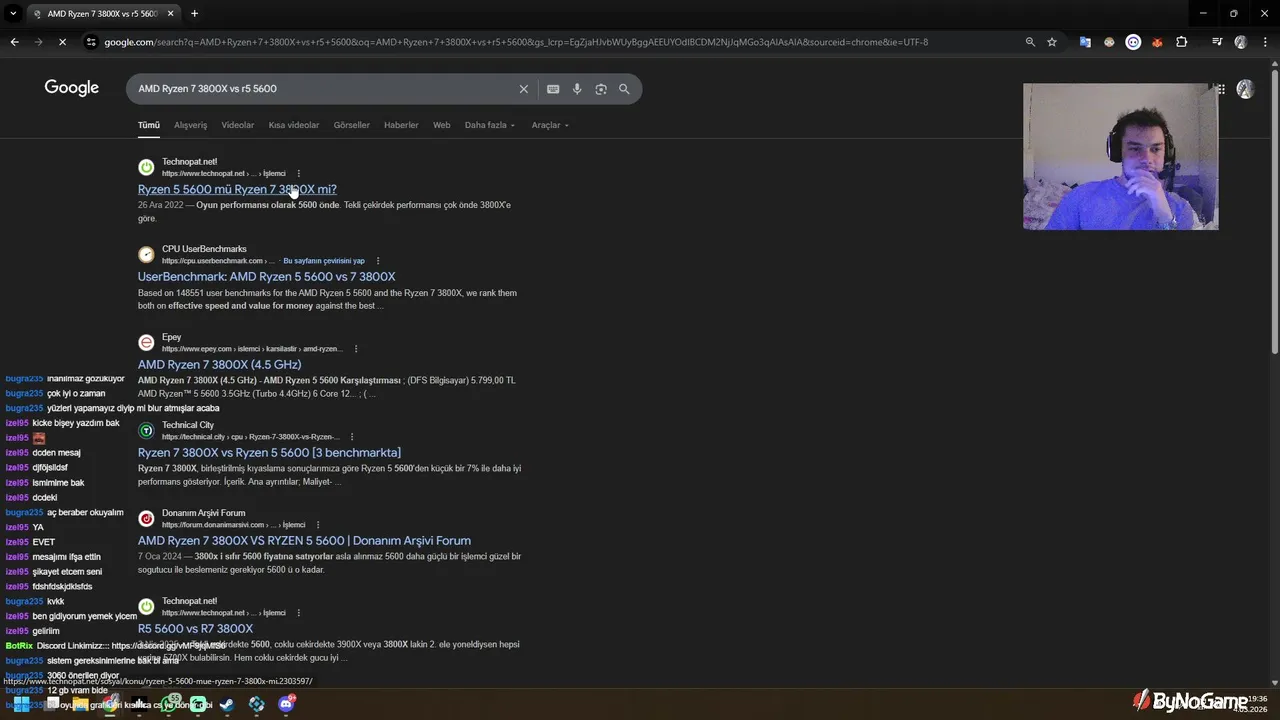Viewport: 1280px width, 720px height.
Task: Open the media control icon in Chrome toolbar
Action: (x=1217, y=42)
